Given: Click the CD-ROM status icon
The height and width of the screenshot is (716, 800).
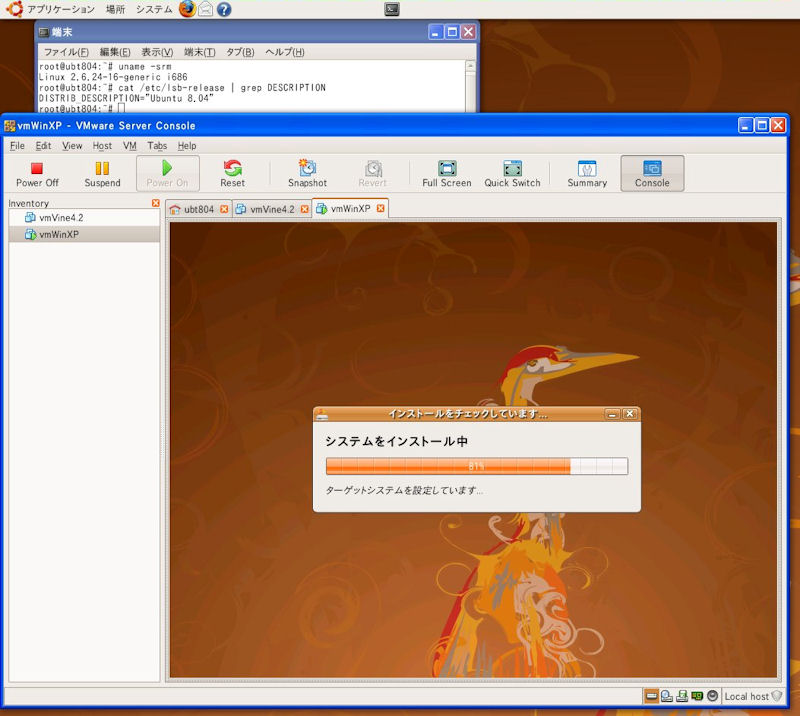Looking at the screenshot, I should tap(667, 696).
